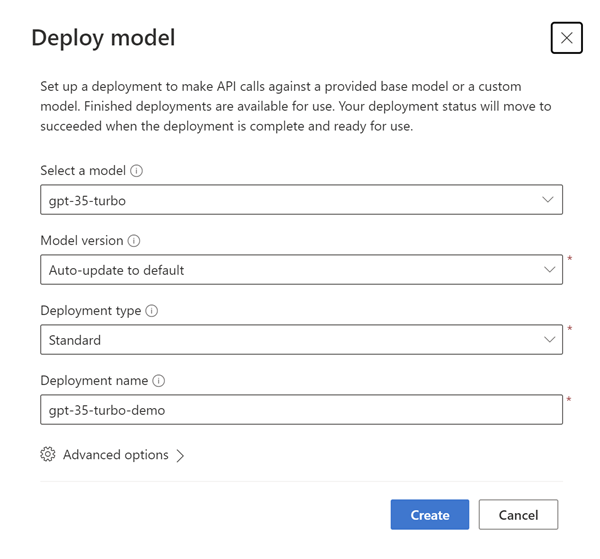600x559 pixels.
Task: Click the Model version label text
Action: tap(82, 241)
